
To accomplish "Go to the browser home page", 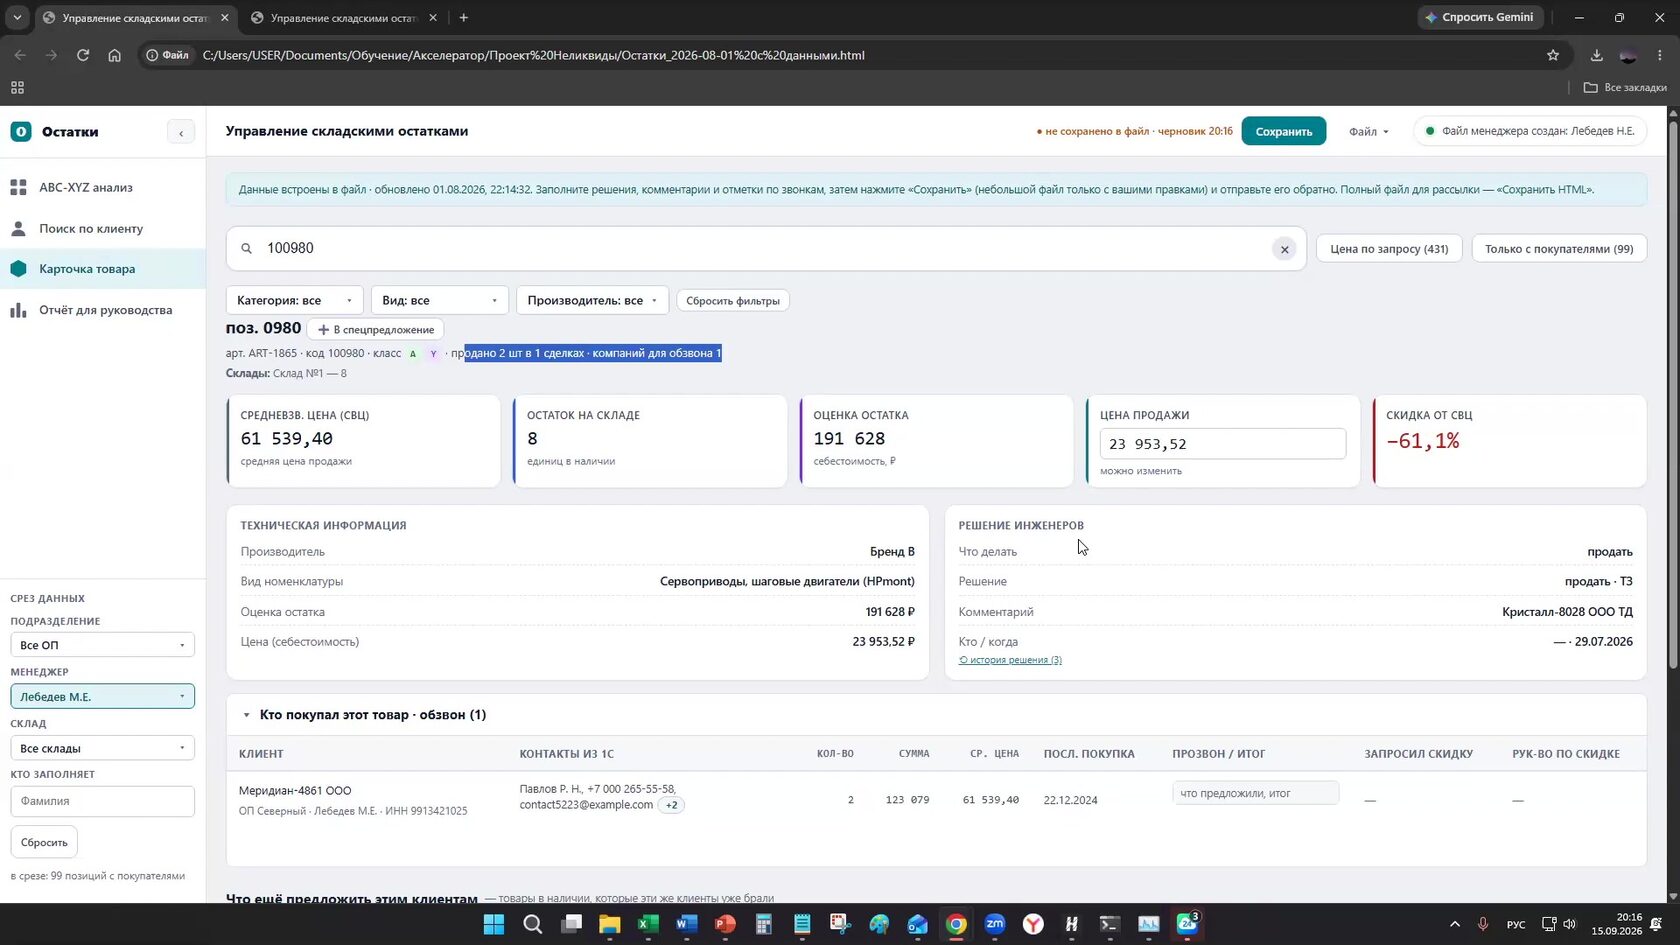I will (x=114, y=55).
